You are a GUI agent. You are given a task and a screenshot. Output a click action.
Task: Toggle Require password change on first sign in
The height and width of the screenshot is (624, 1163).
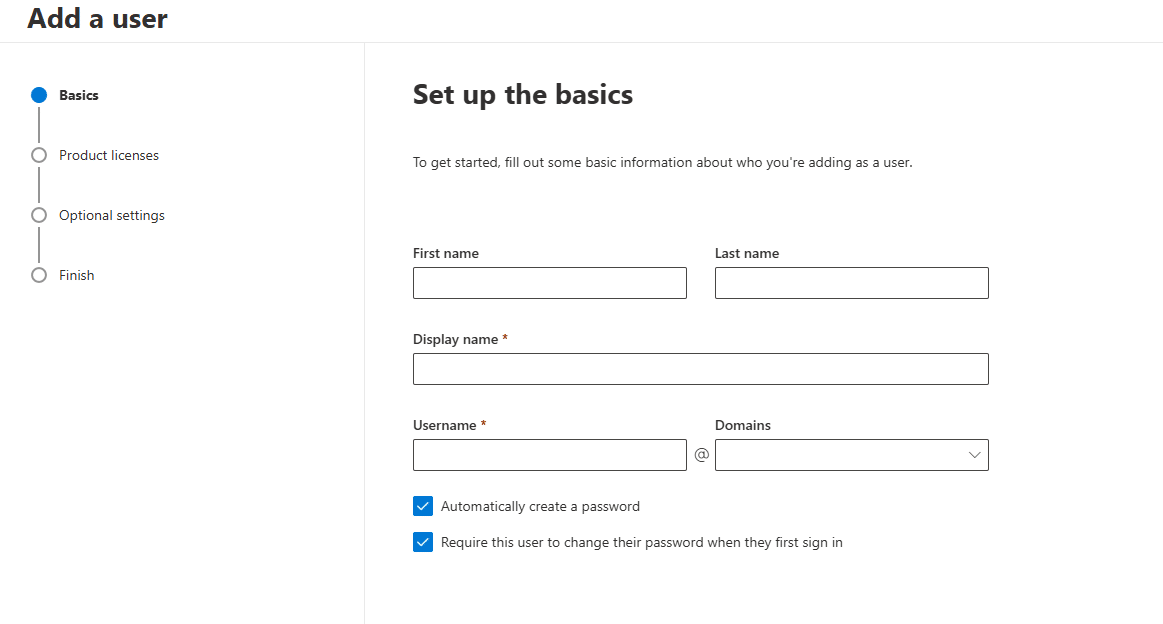coord(423,542)
